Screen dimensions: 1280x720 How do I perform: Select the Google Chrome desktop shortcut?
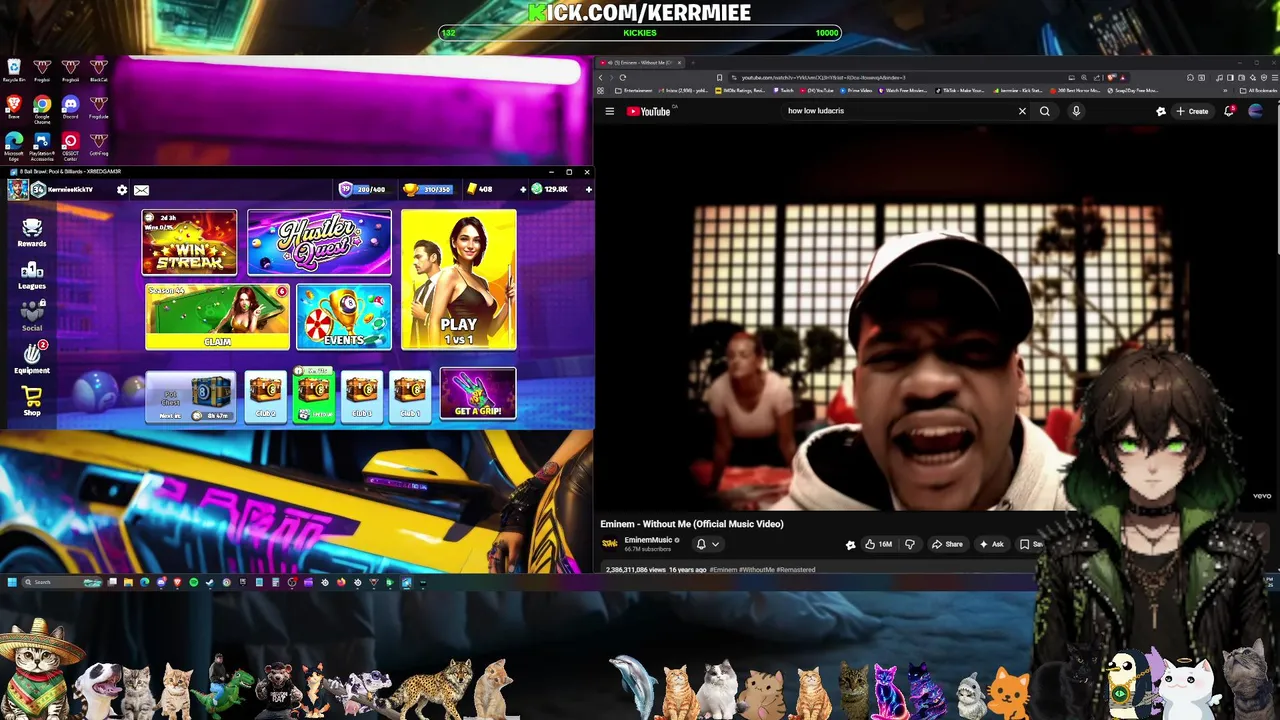tap(42, 108)
